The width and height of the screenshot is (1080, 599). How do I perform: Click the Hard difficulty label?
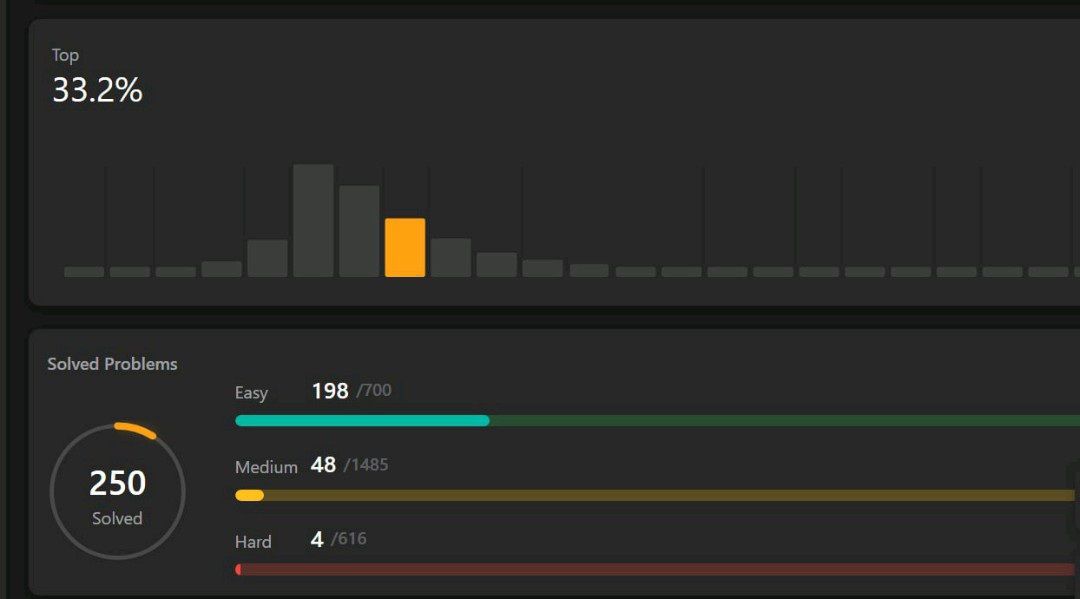tap(253, 542)
